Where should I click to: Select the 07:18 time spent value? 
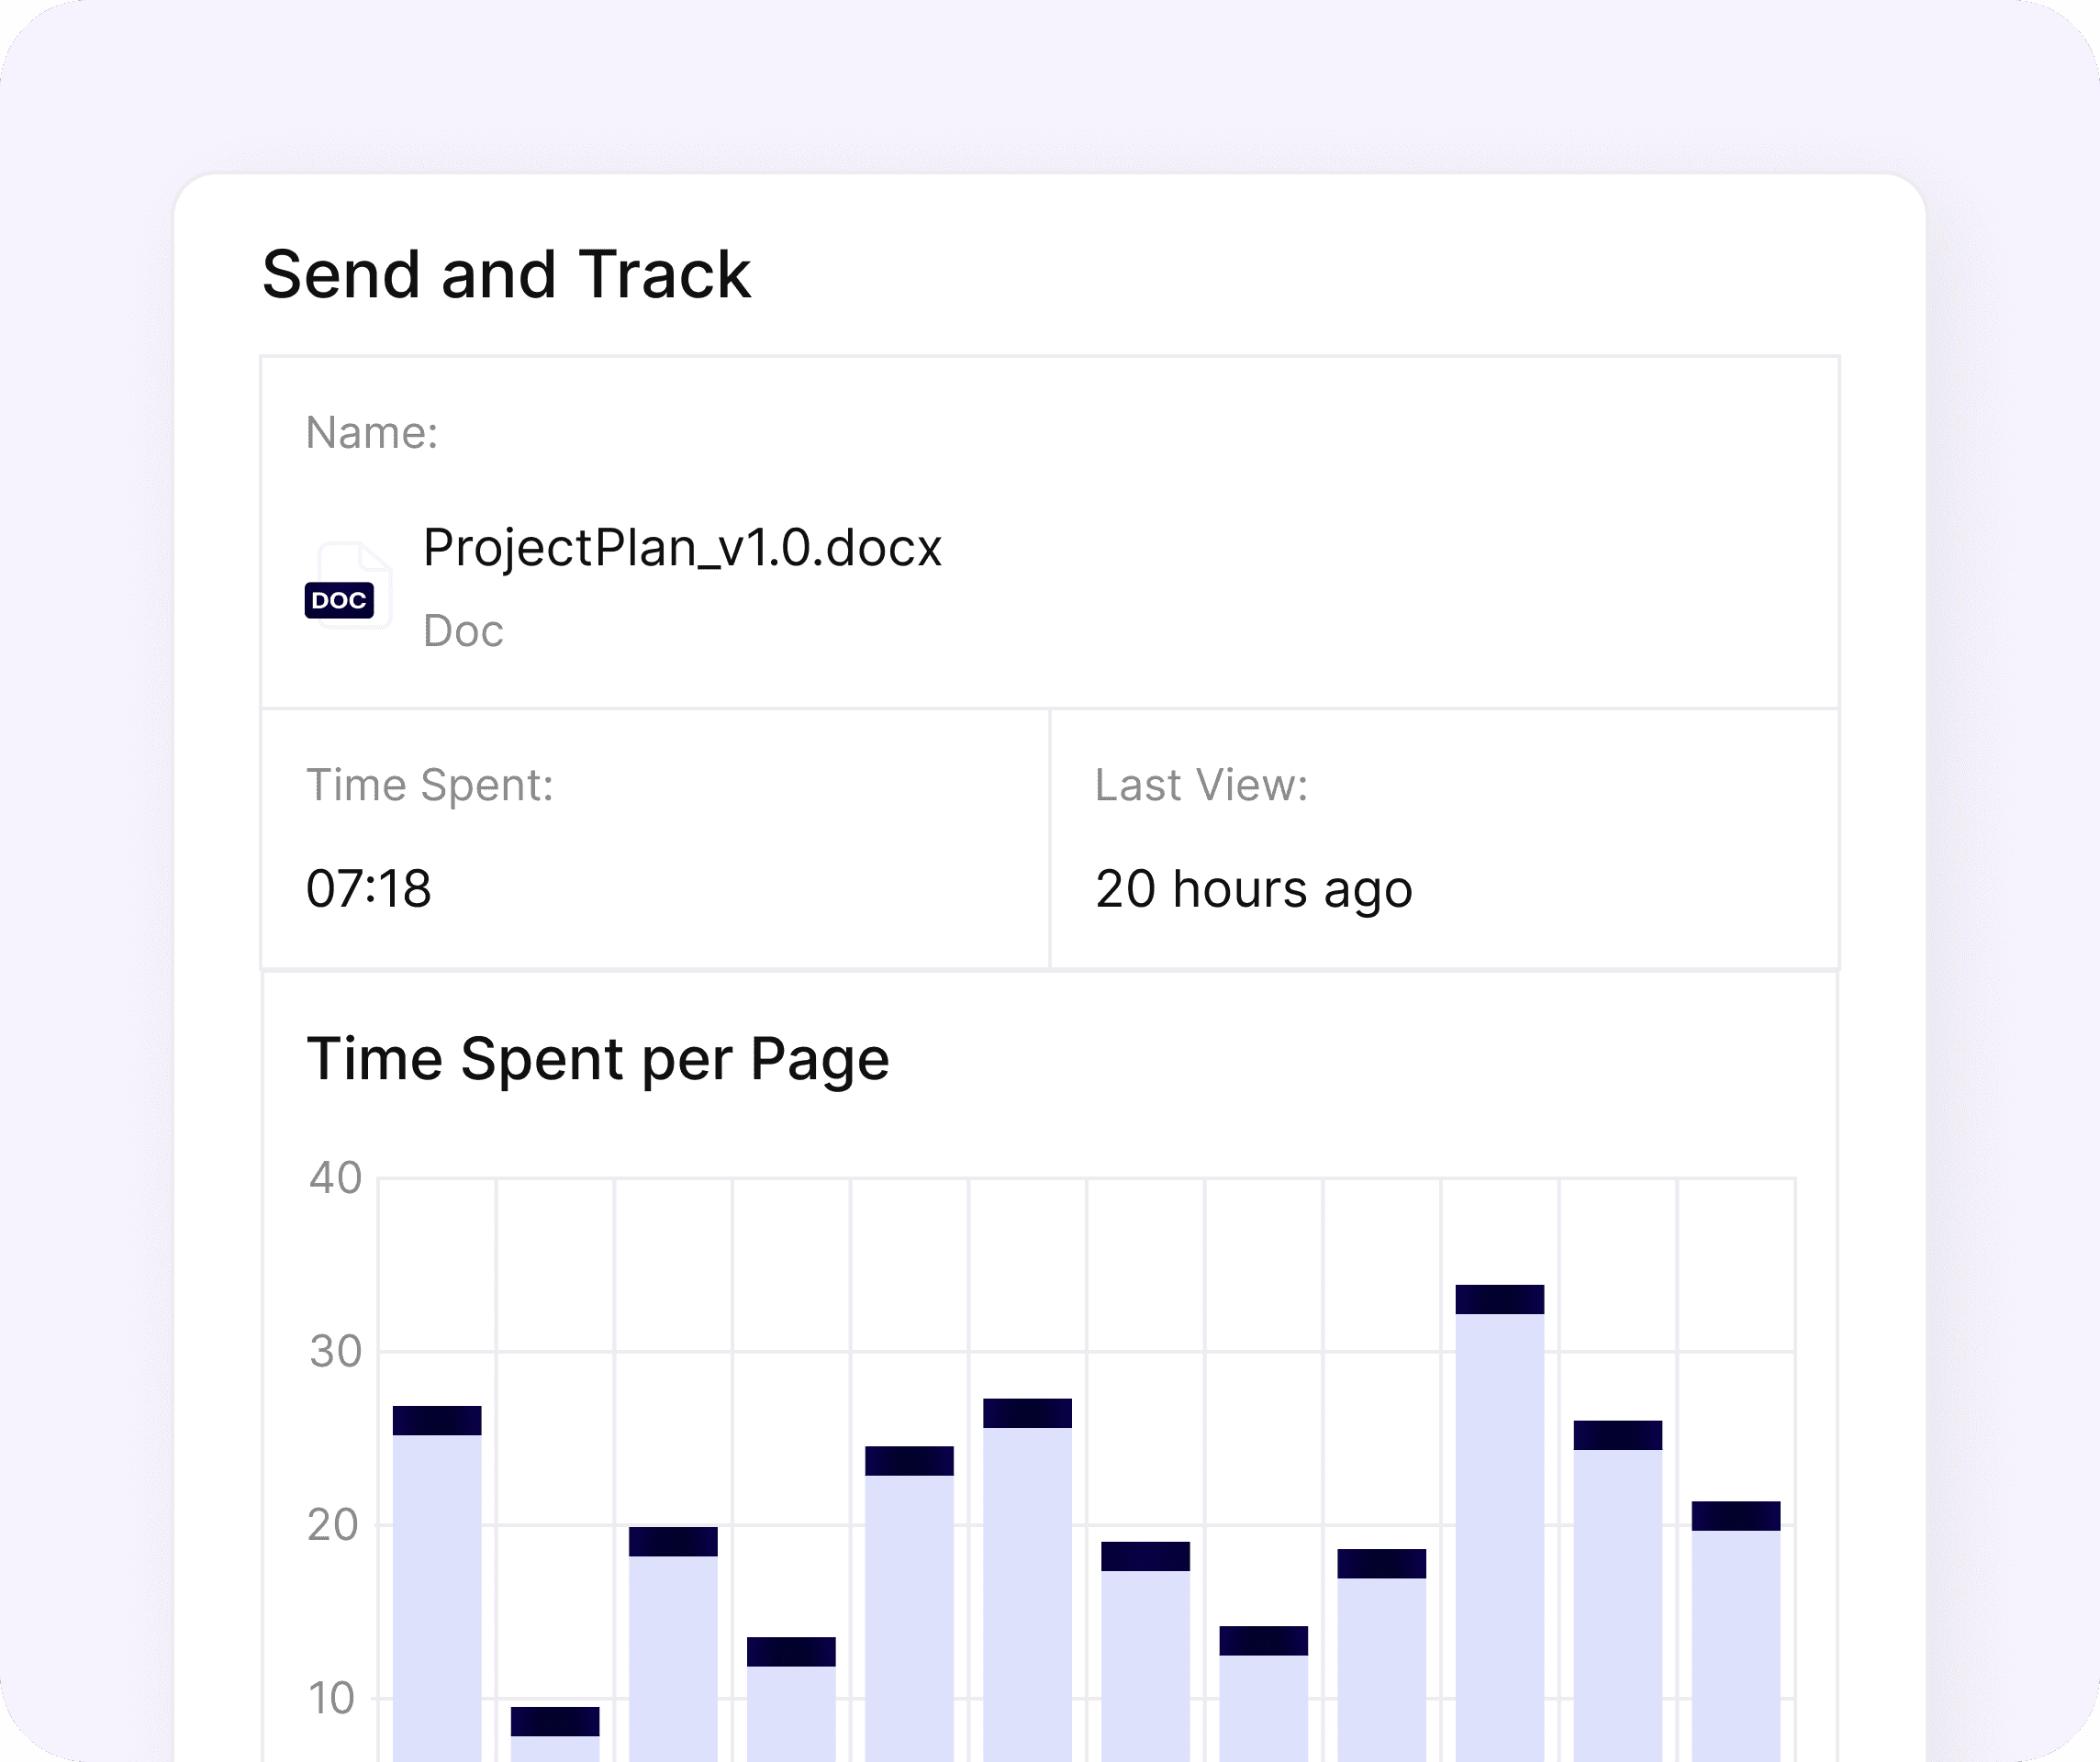369,888
